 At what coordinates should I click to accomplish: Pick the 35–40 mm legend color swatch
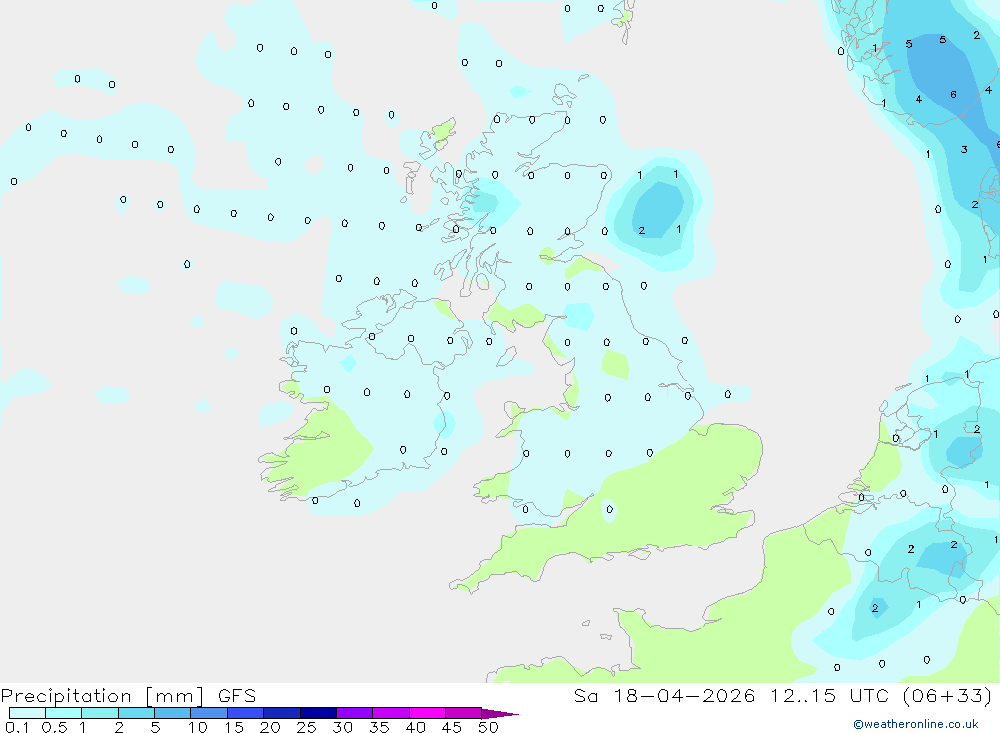[x=390, y=713]
